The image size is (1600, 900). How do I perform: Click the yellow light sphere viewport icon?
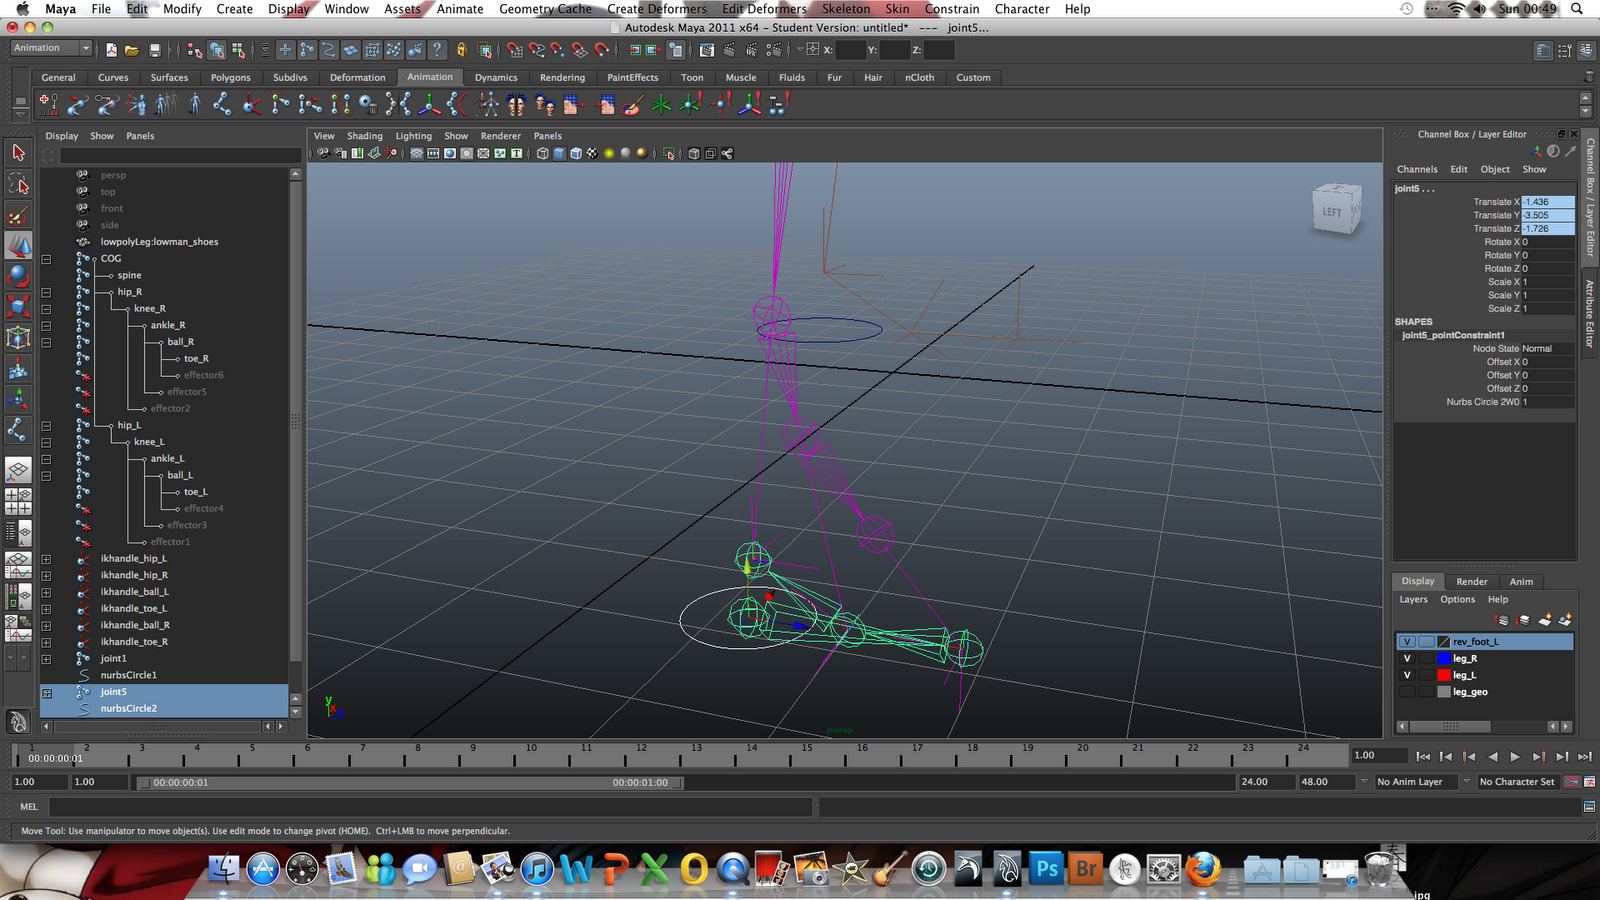(609, 153)
